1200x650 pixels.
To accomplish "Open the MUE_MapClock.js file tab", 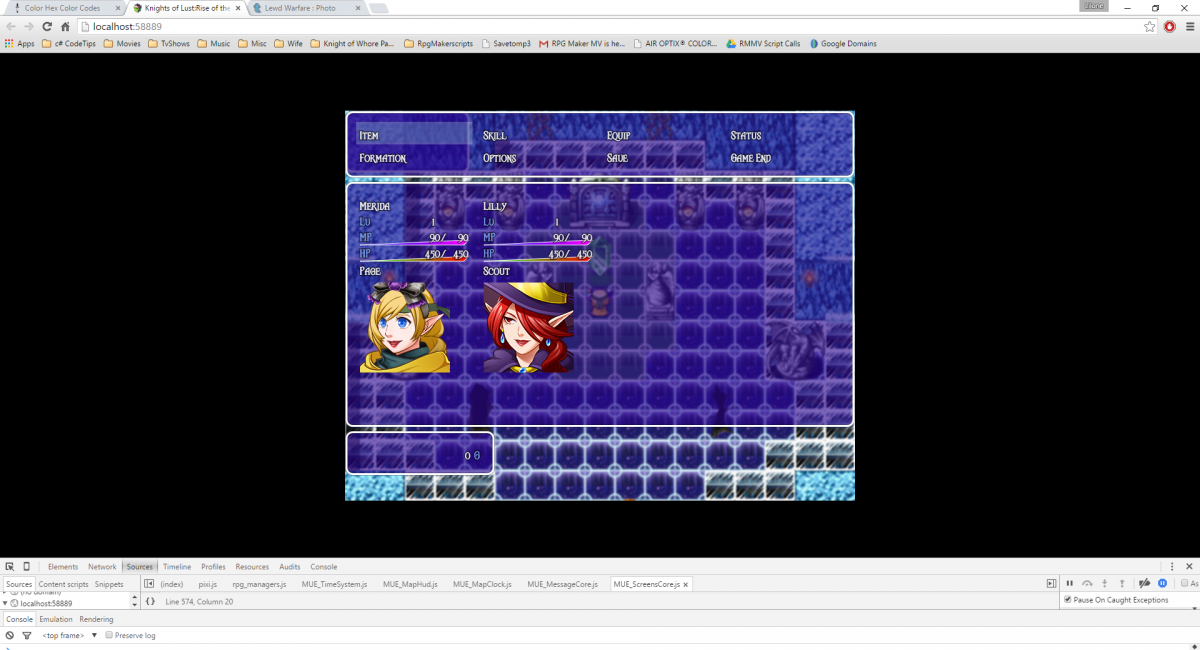I will pos(482,584).
